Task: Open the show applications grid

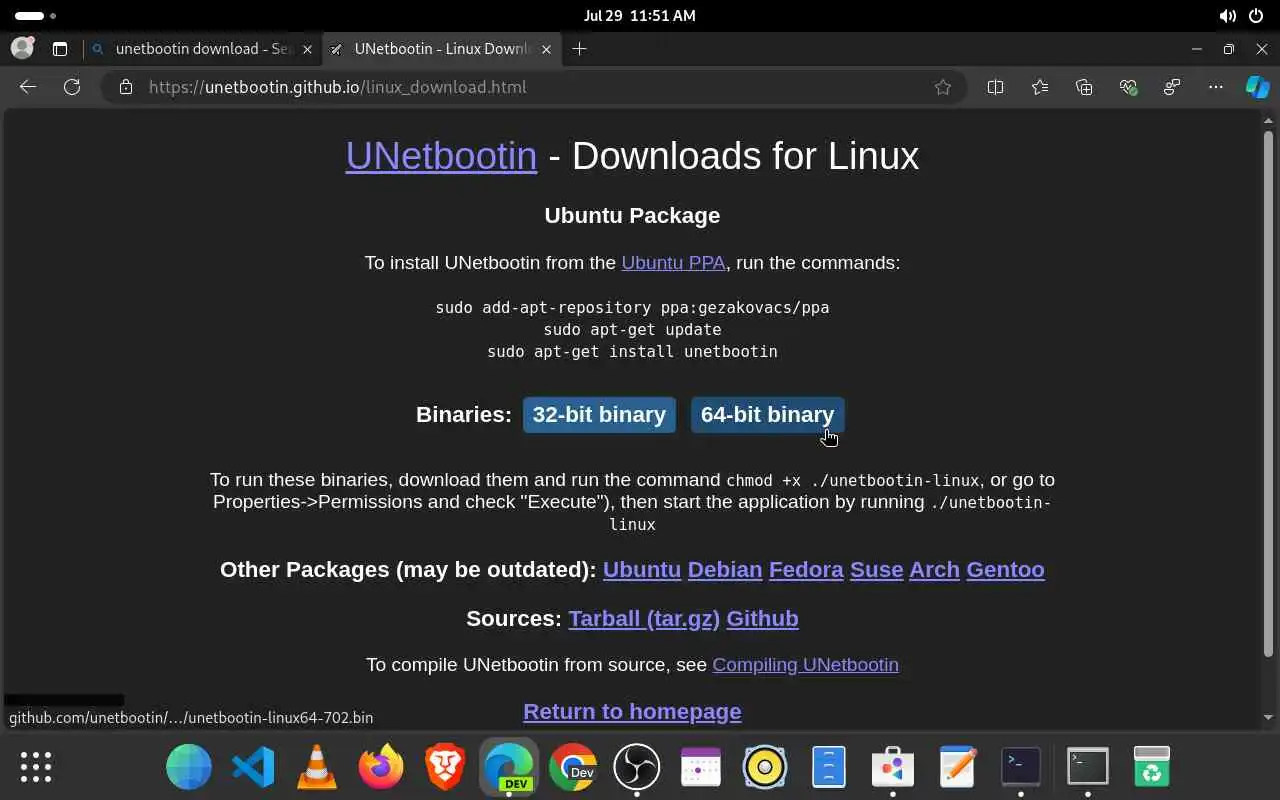Action: [36, 767]
